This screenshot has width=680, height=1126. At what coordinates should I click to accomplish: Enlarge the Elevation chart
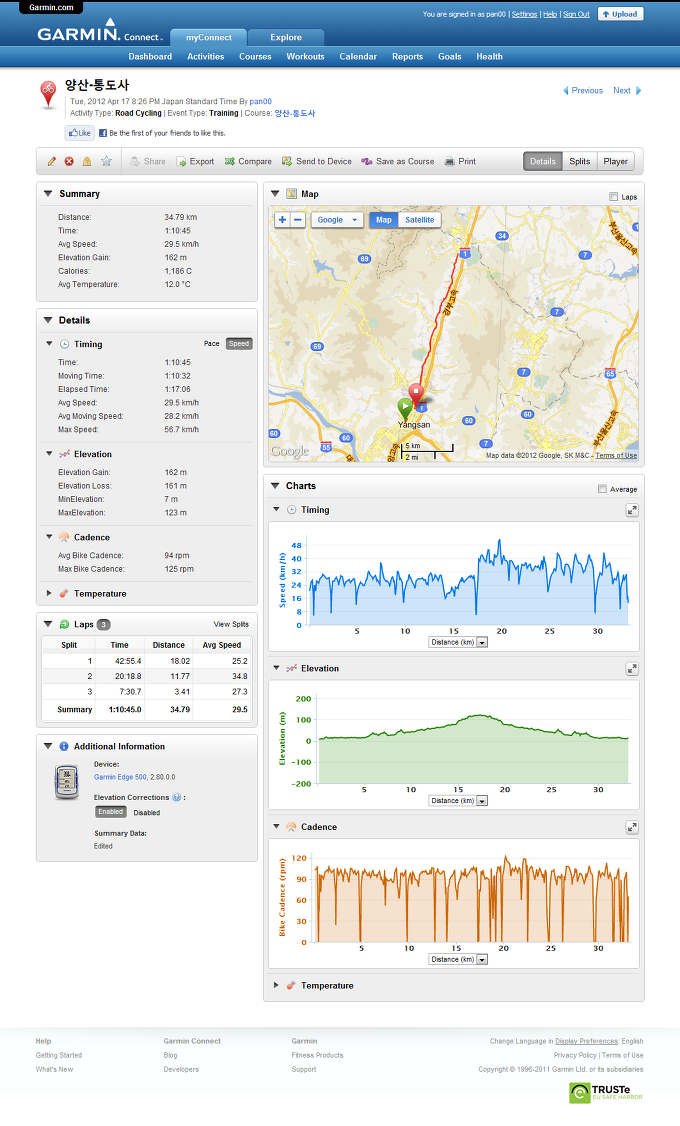coord(632,669)
